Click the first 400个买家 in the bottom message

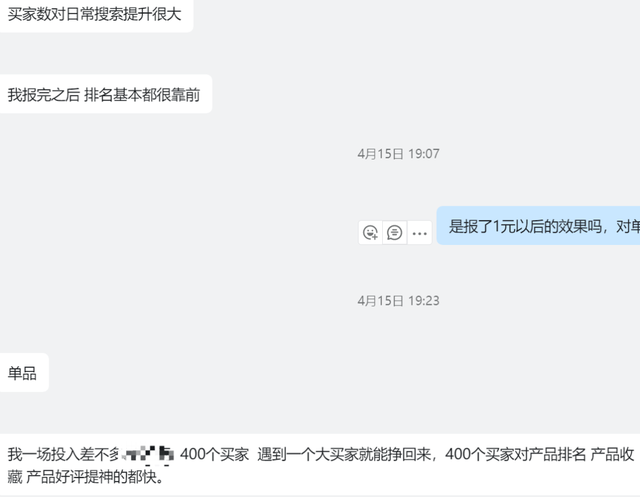point(214,455)
